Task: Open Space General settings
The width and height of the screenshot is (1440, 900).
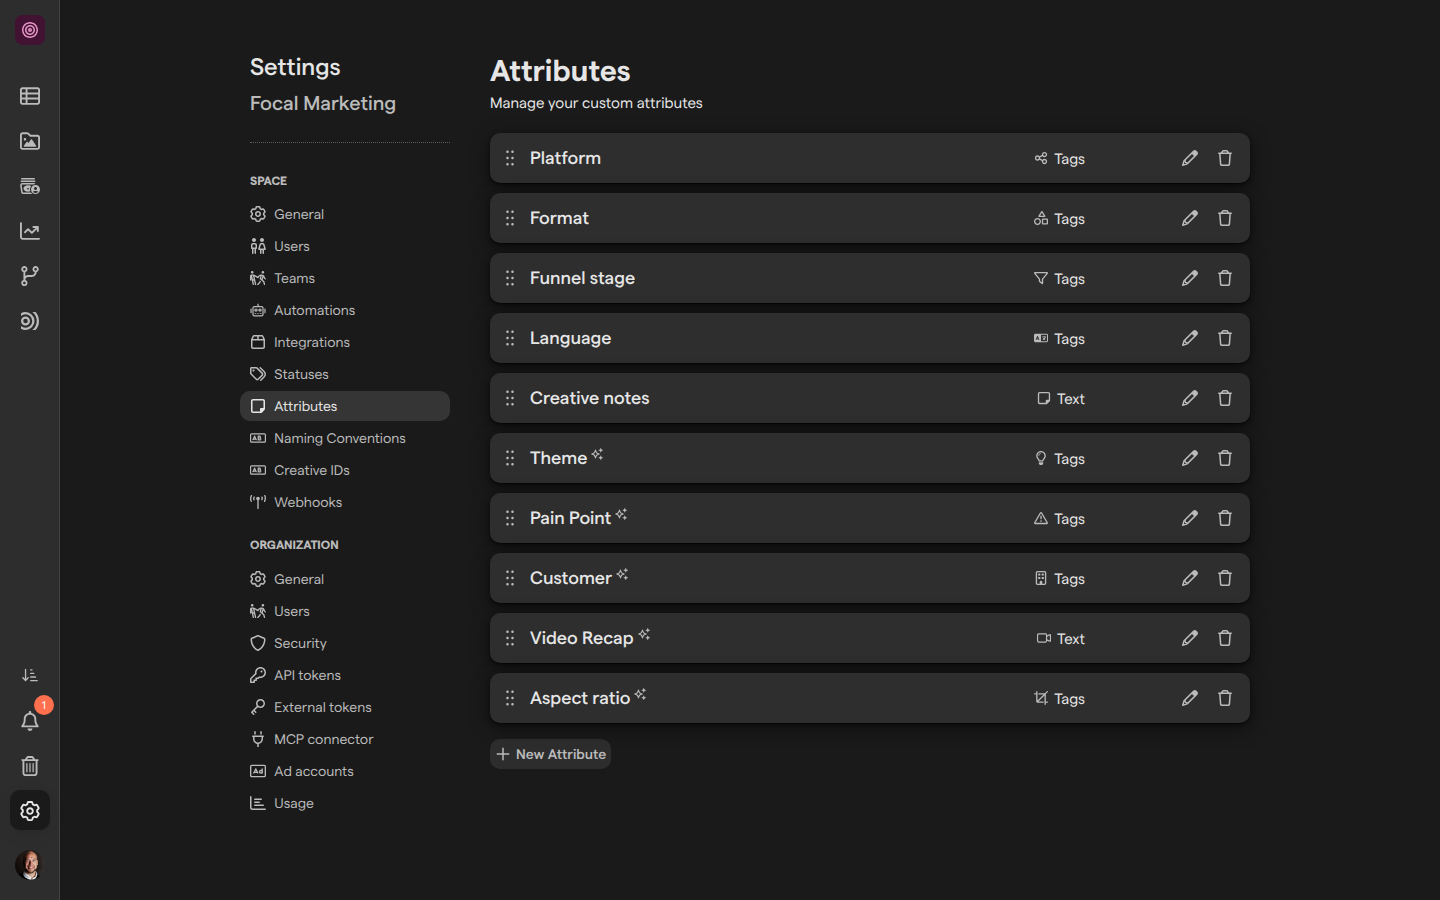Action: click(x=345, y=214)
